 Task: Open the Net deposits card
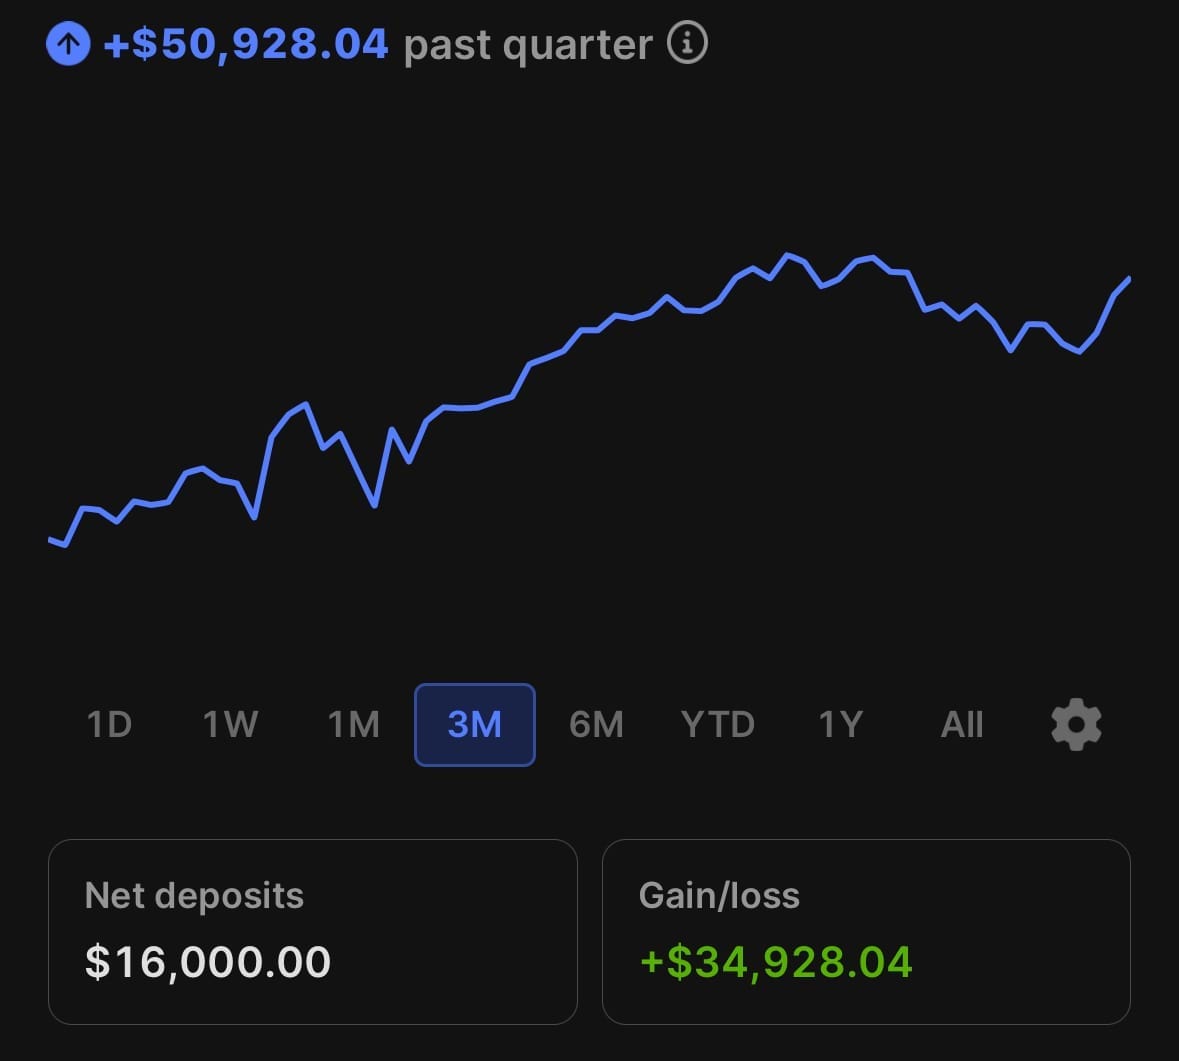pyautogui.click(x=312, y=931)
